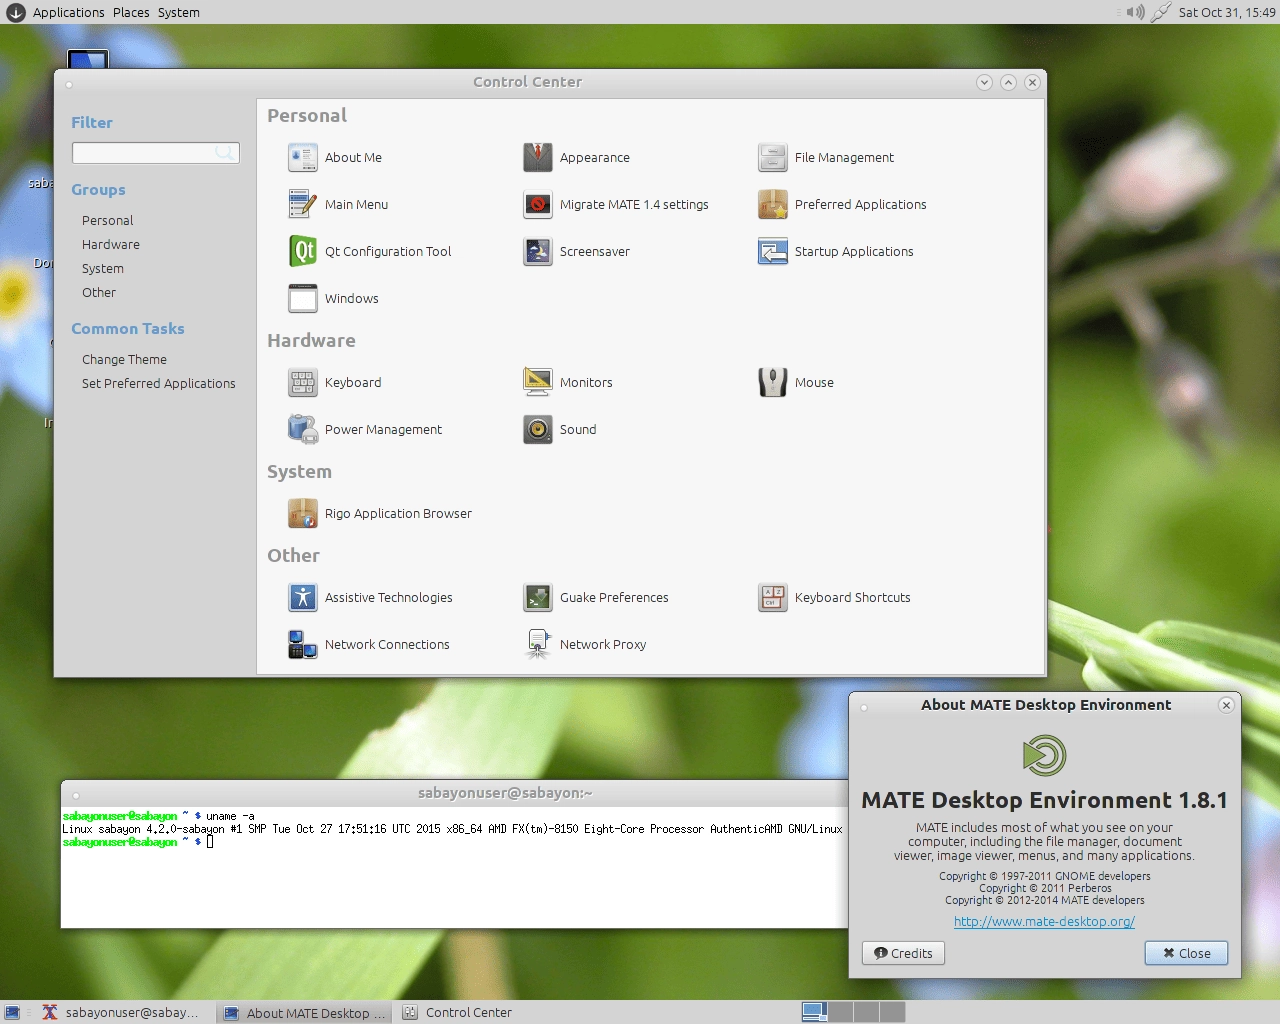Open Migrate MATE 1.4 settings icon

[538, 204]
